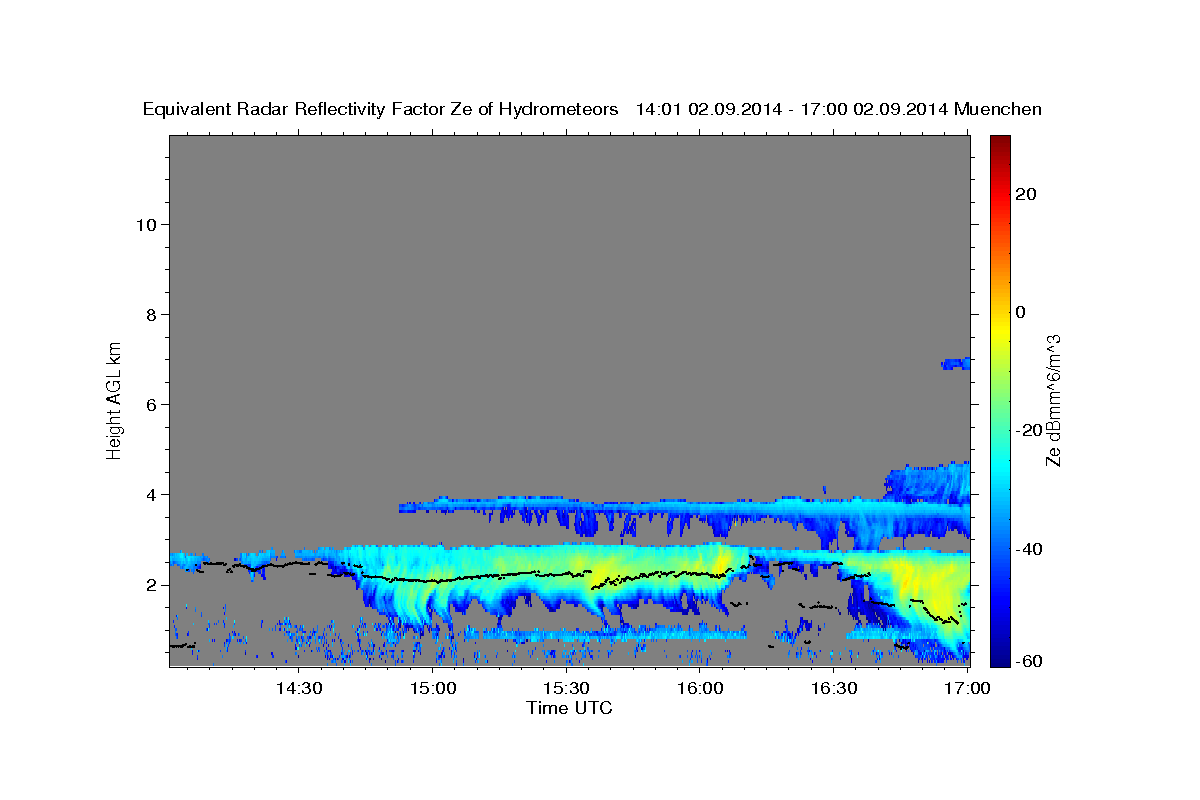Click the height axis label '2'

[x=151, y=584]
